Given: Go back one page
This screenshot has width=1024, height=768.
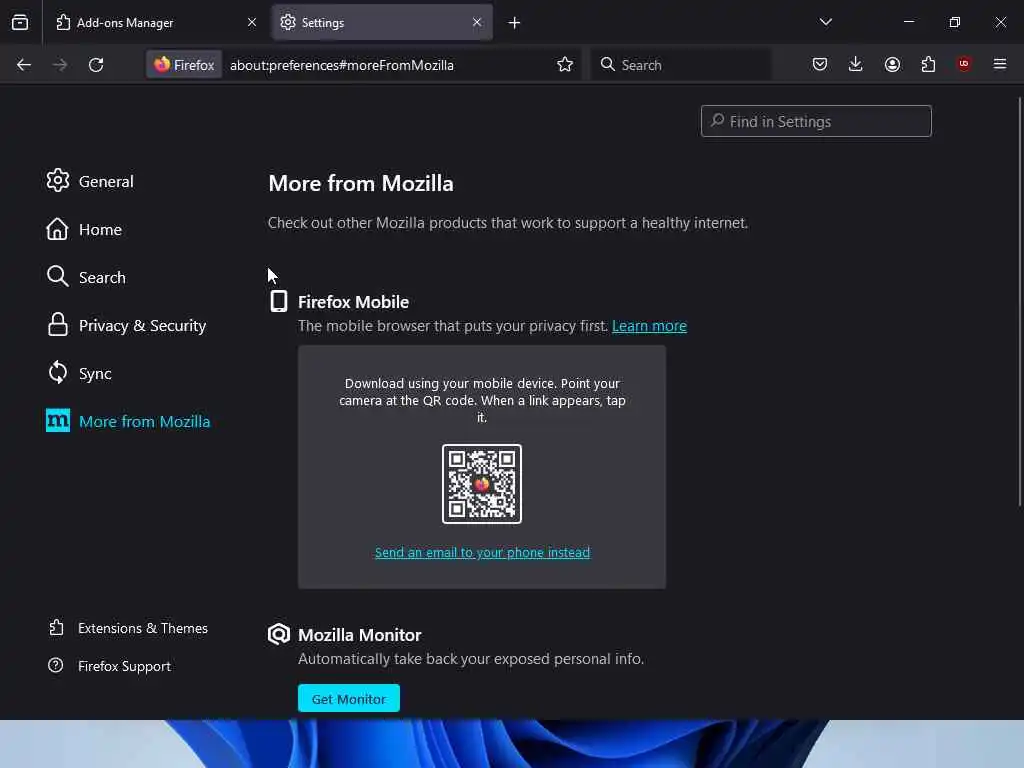Looking at the screenshot, I should [x=24, y=65].
